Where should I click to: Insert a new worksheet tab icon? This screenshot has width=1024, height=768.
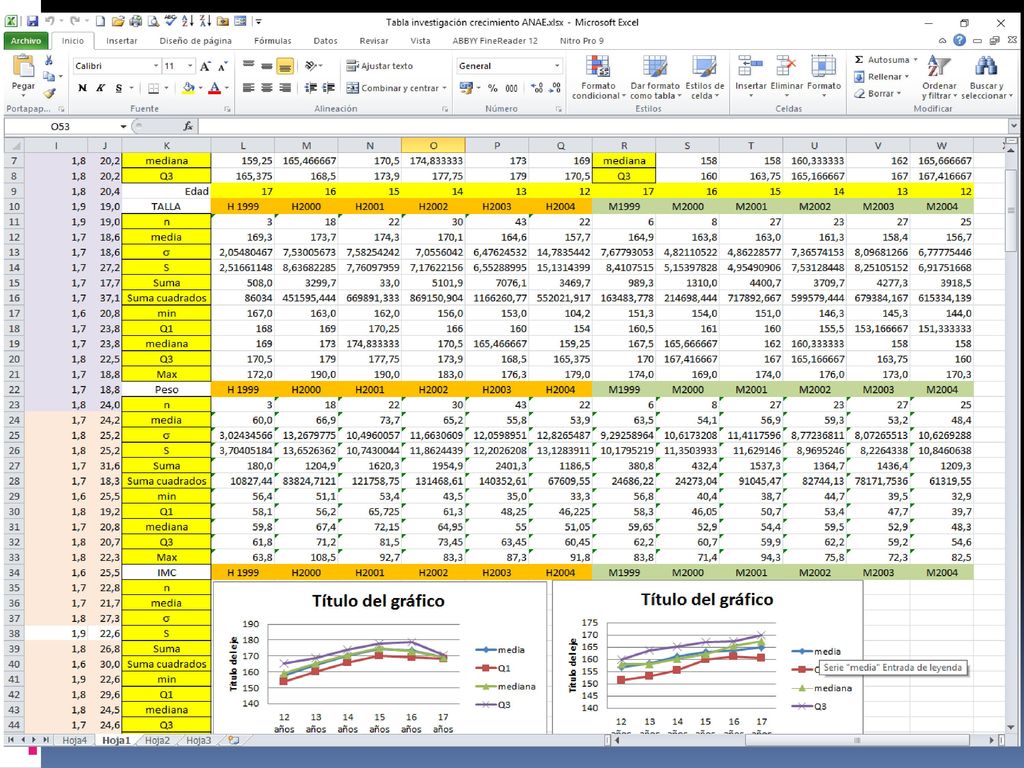pos(233,740)
